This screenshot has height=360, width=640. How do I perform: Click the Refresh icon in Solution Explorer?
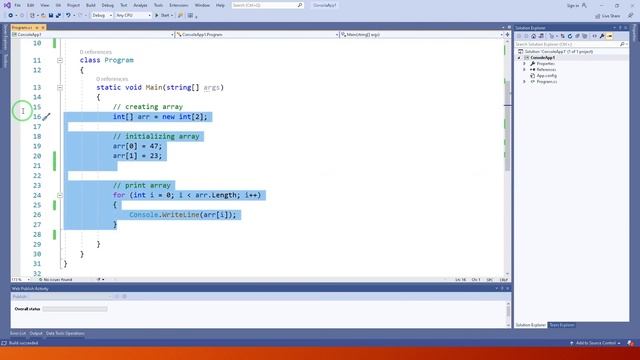570,36
